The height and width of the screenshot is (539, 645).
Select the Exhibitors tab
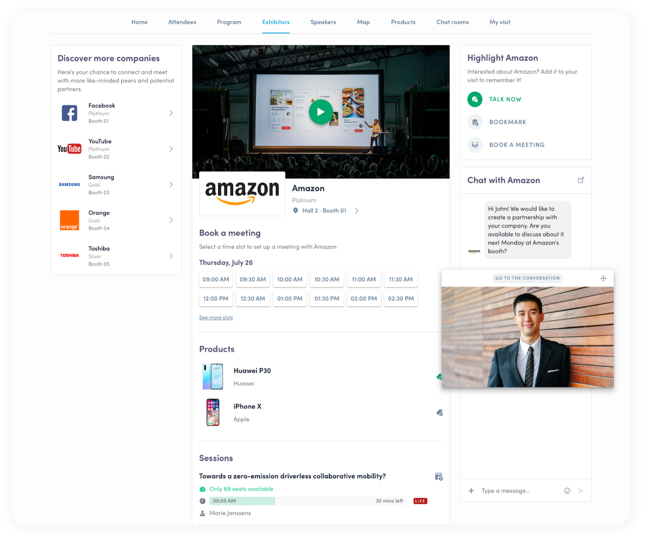[276, 22]
